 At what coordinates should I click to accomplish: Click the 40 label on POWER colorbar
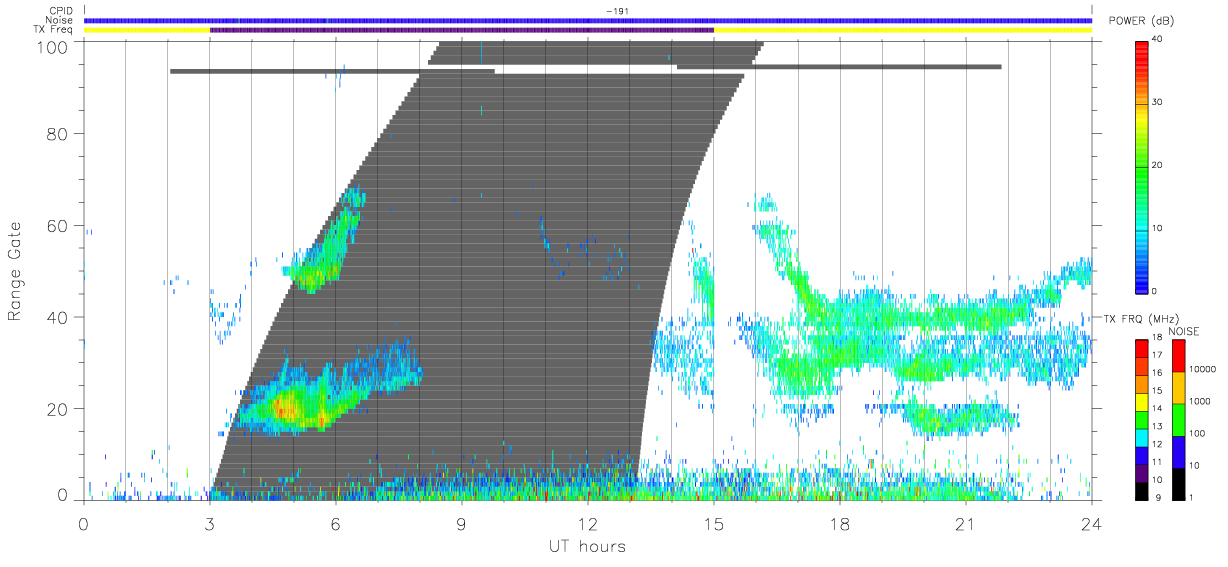coord(1158,40)
